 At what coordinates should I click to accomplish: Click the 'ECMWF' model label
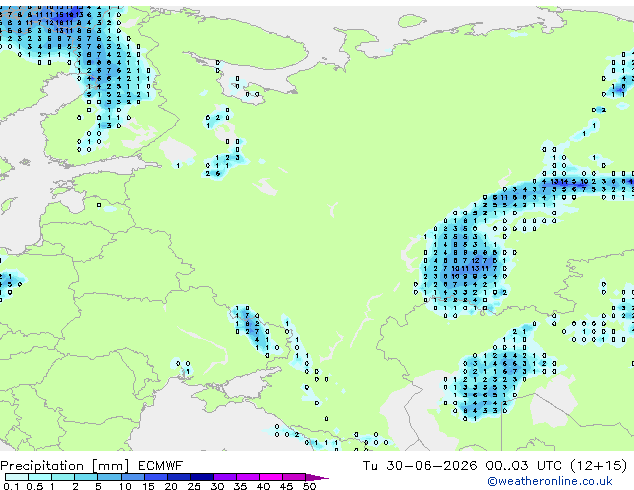tap(161, 466)
